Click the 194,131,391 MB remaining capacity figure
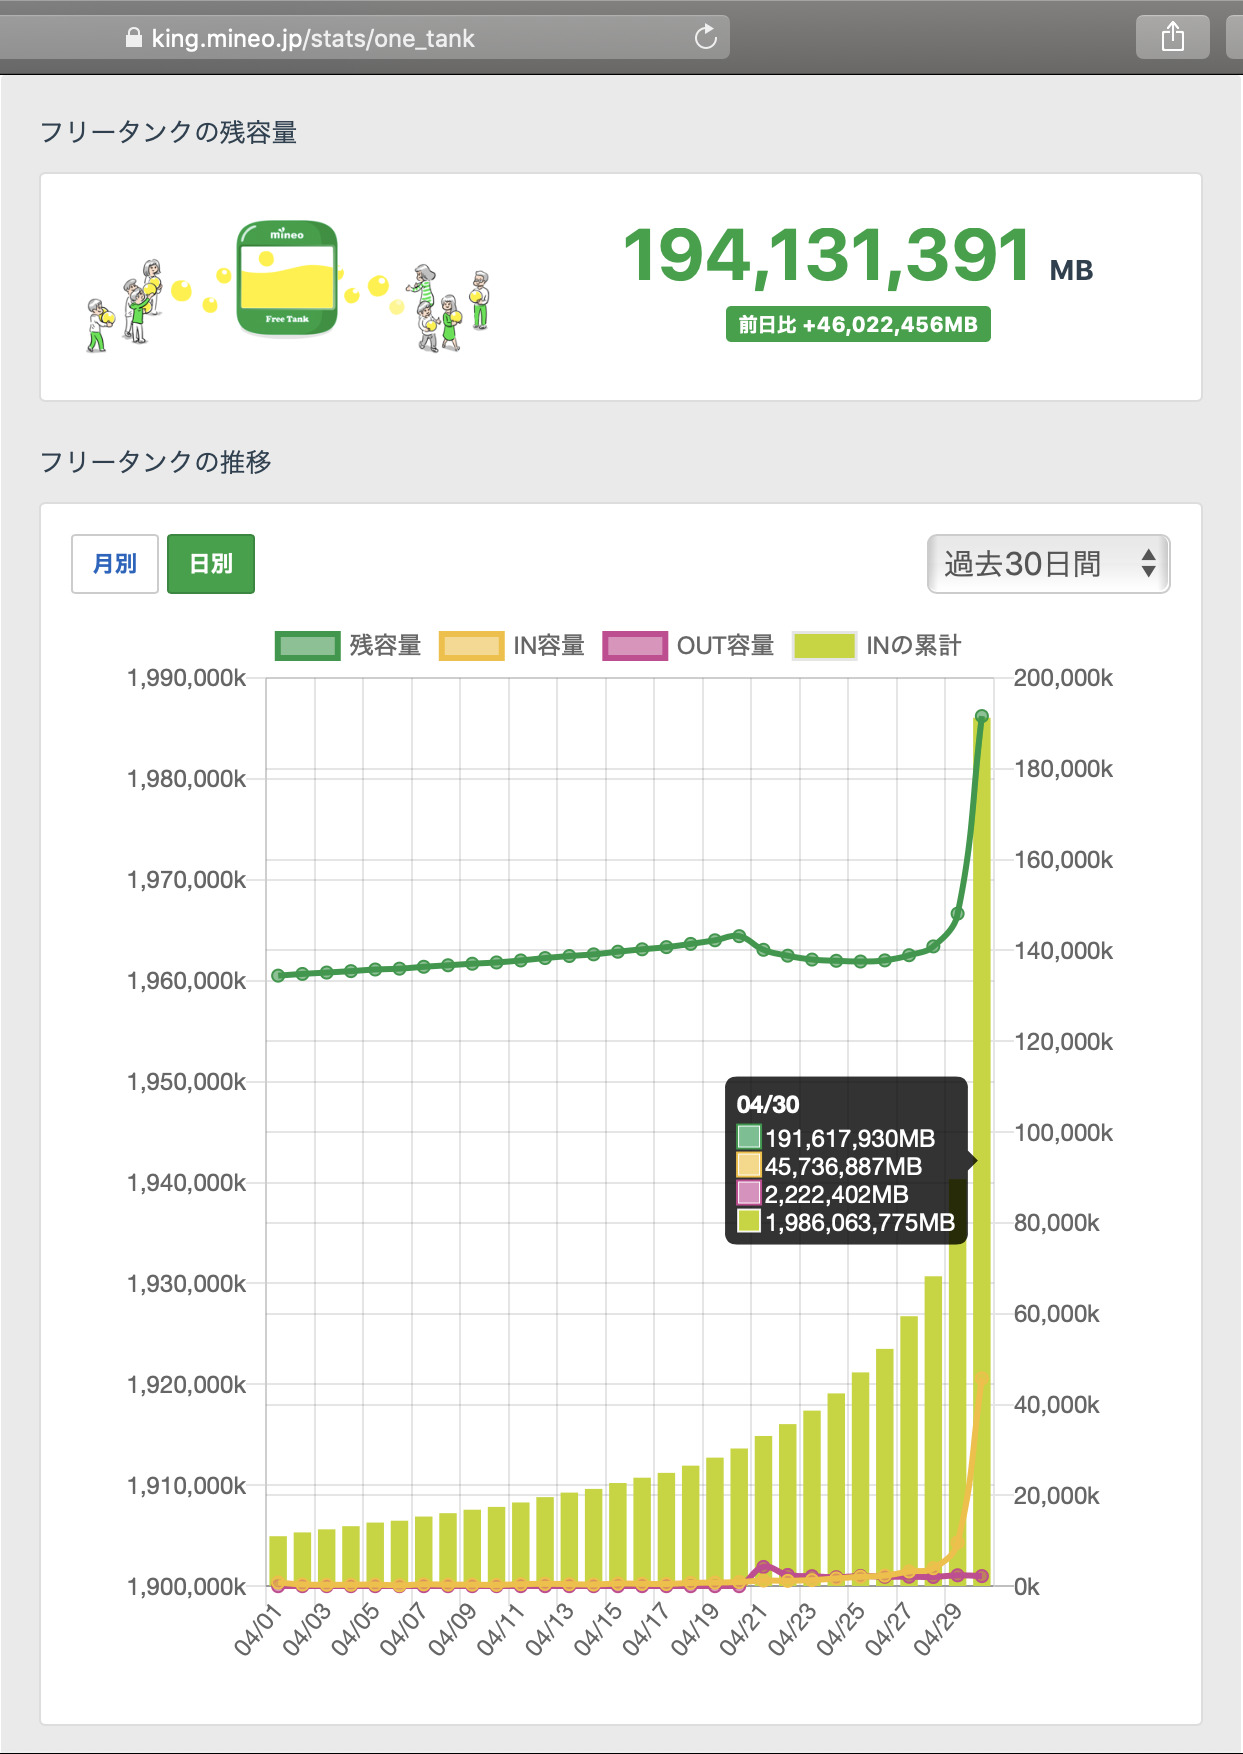Image resolution: width=1243 pixels, height=1754 pixels. coord(828,256)
